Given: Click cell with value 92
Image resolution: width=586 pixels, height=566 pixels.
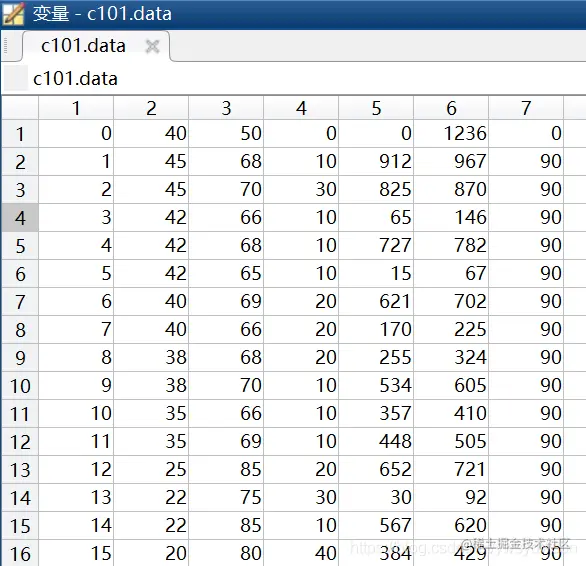Looking at the screenshot, I should 451,498.
